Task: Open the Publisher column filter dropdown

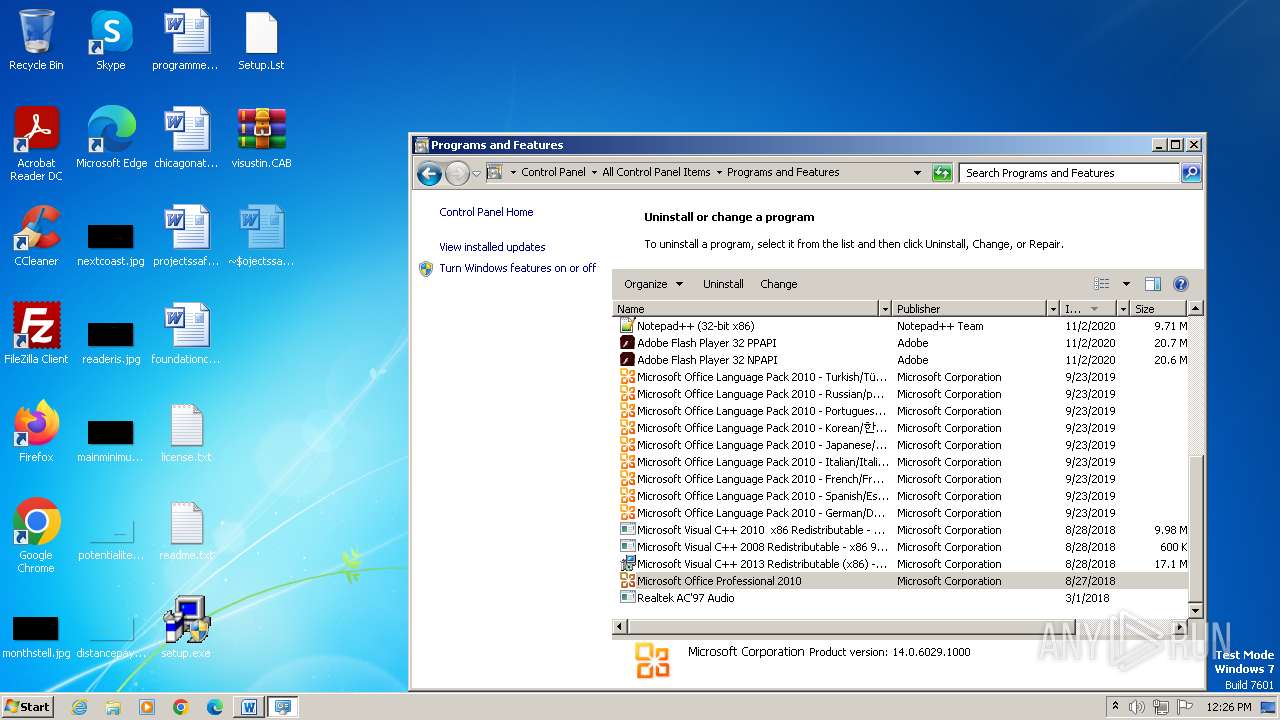Action: (1052, 309)
